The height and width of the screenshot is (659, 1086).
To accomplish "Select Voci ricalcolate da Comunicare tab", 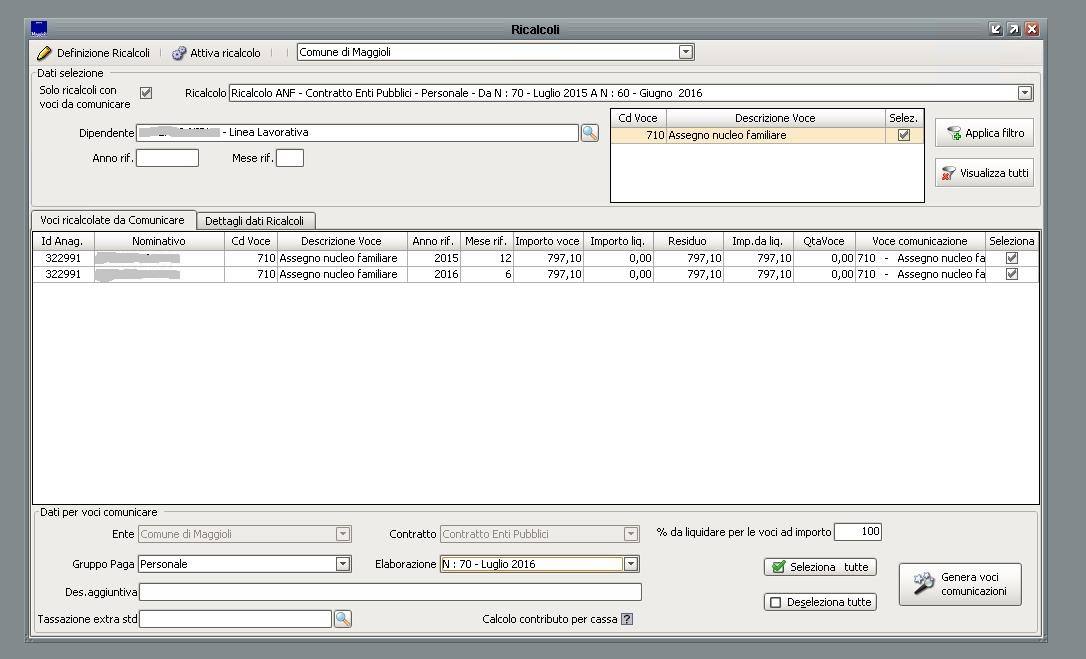I will [x=112, y=220].
